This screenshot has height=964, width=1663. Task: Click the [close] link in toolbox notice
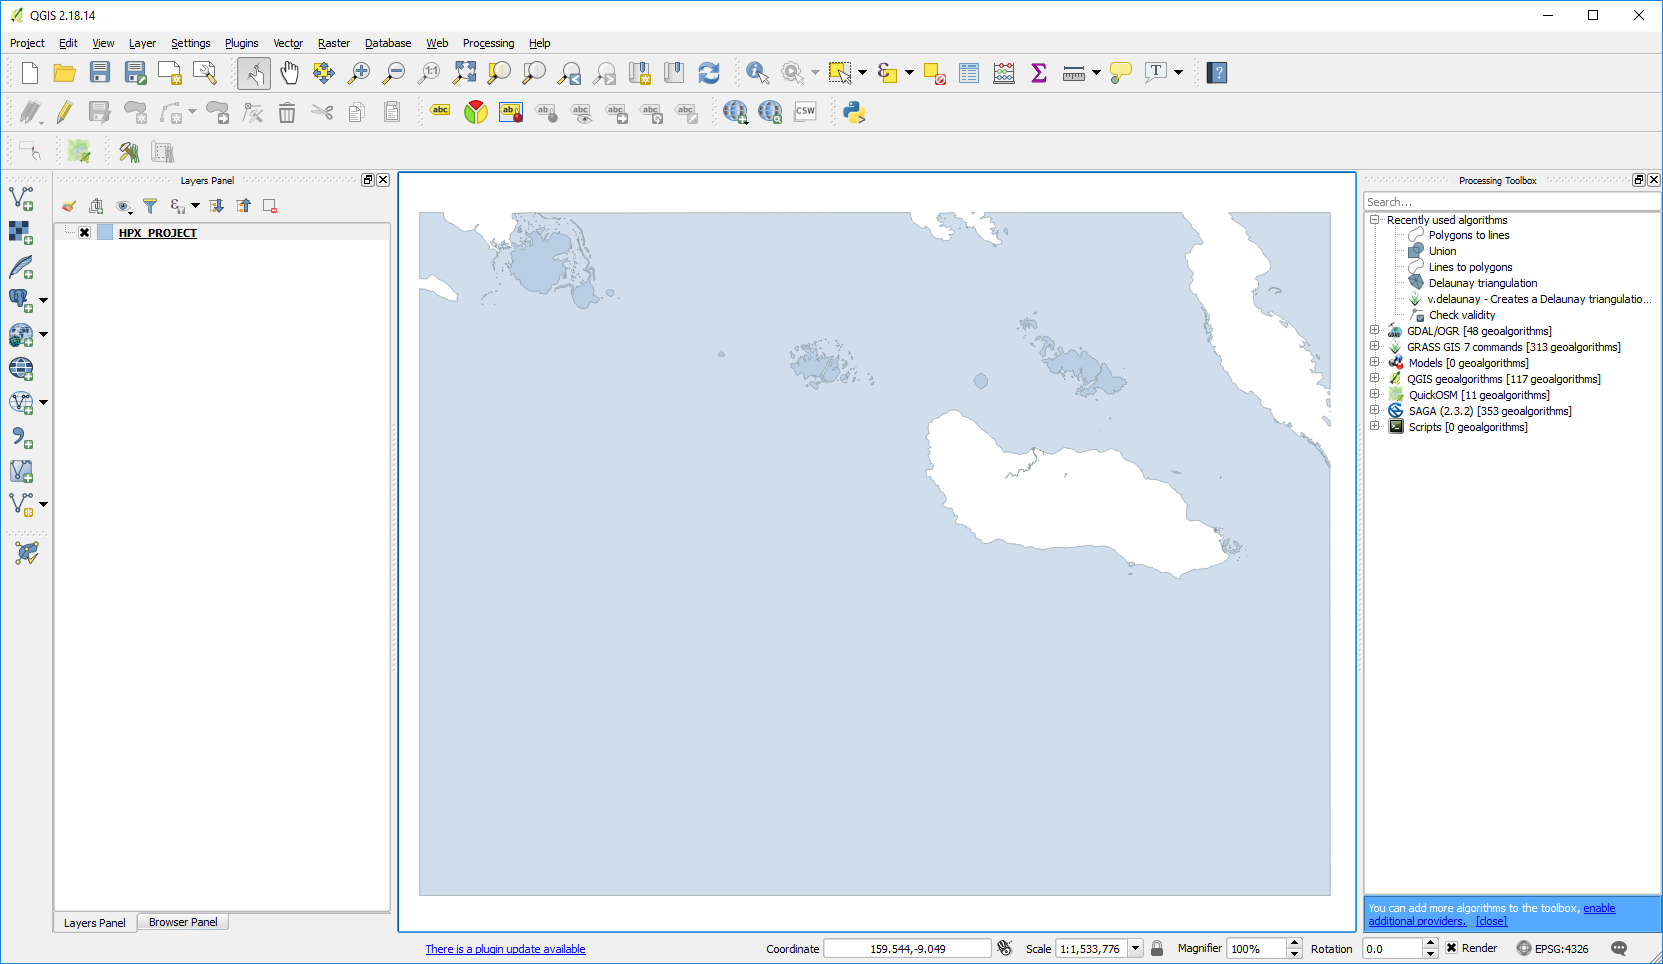pyautogui.click(x=1491, y=921)
